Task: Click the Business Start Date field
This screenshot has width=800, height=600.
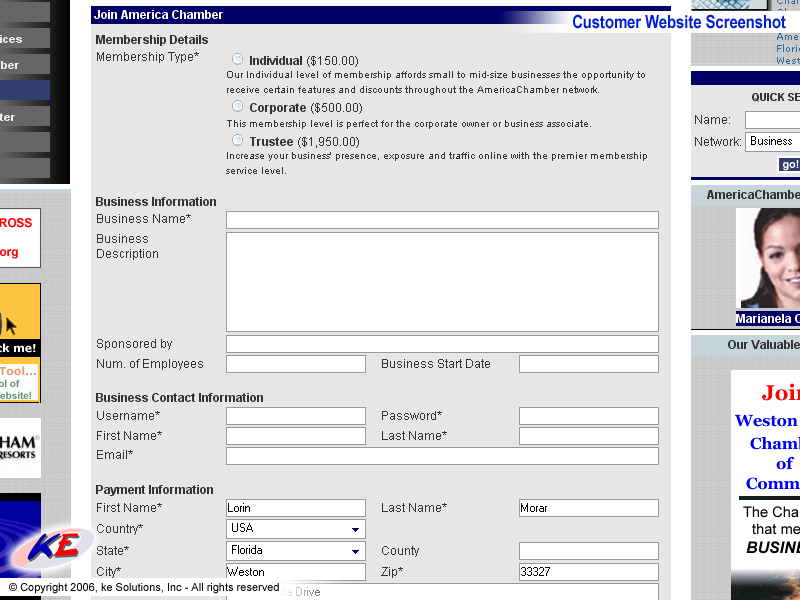Action: 589,364
